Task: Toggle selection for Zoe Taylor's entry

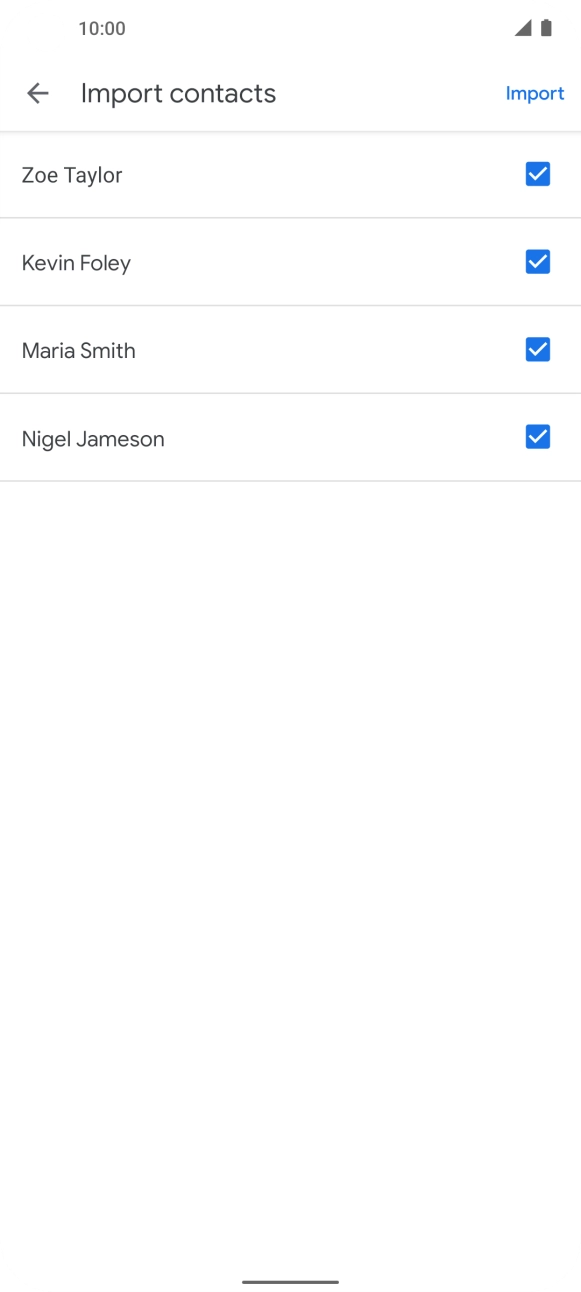Action: point(537,174)
